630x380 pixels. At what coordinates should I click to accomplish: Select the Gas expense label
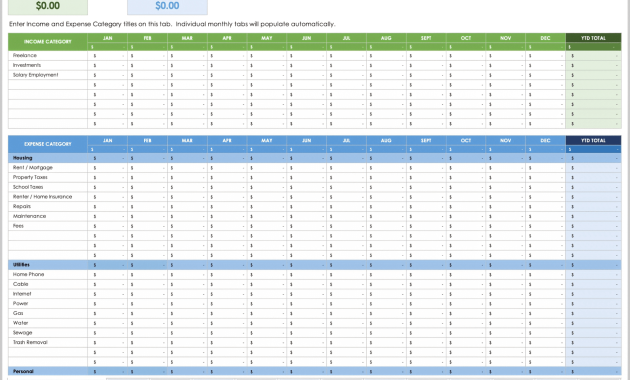[18, 313]
